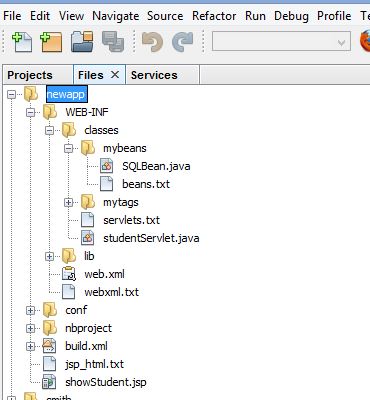Click the servlets.txt file icon
This screenshot has height=400, width=370.
tap(88, 220)
